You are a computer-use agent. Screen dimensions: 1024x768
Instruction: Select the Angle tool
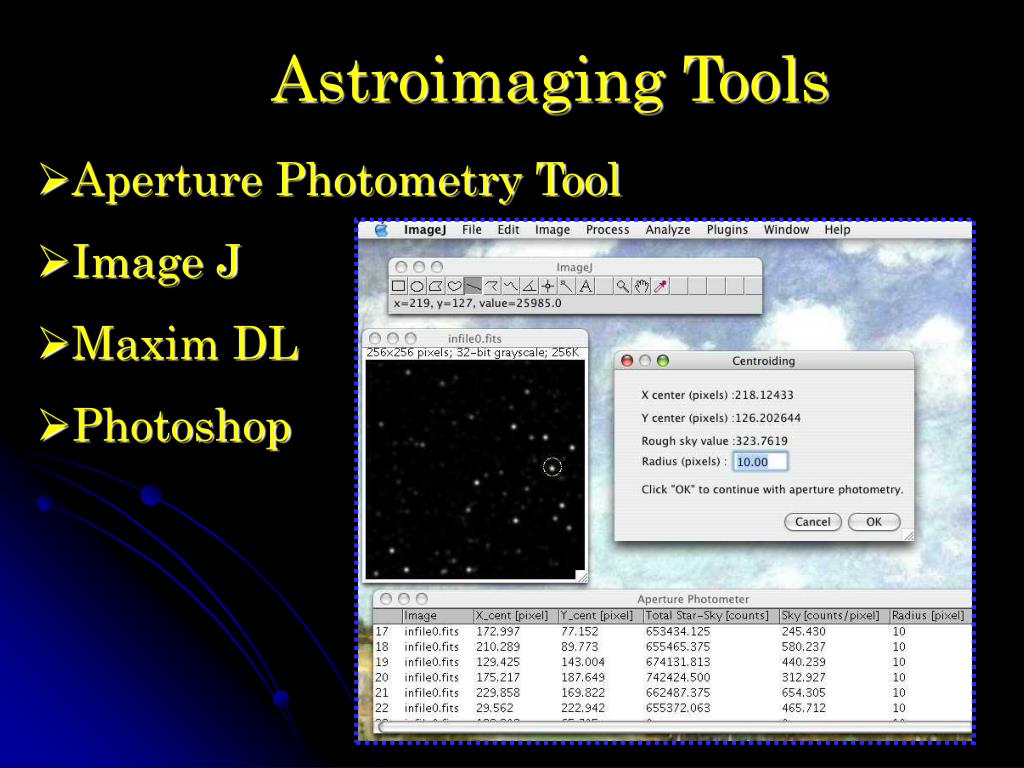point(530,286)
